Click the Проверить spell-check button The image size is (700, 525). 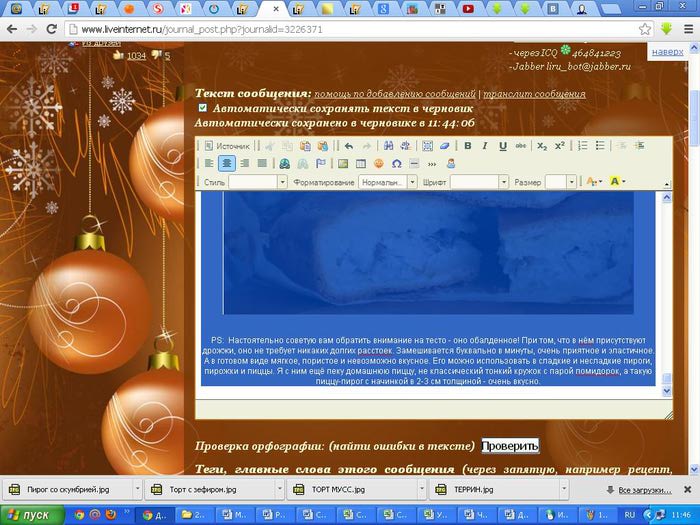(x=510, y=446)
